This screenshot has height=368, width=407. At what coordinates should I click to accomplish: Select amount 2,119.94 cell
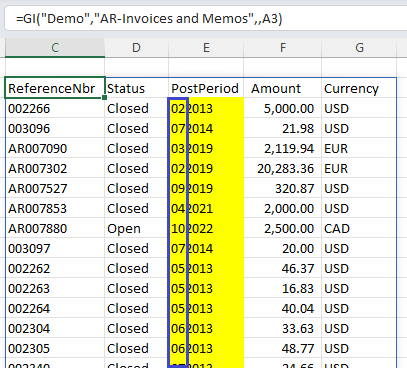[x=283, y=148]
